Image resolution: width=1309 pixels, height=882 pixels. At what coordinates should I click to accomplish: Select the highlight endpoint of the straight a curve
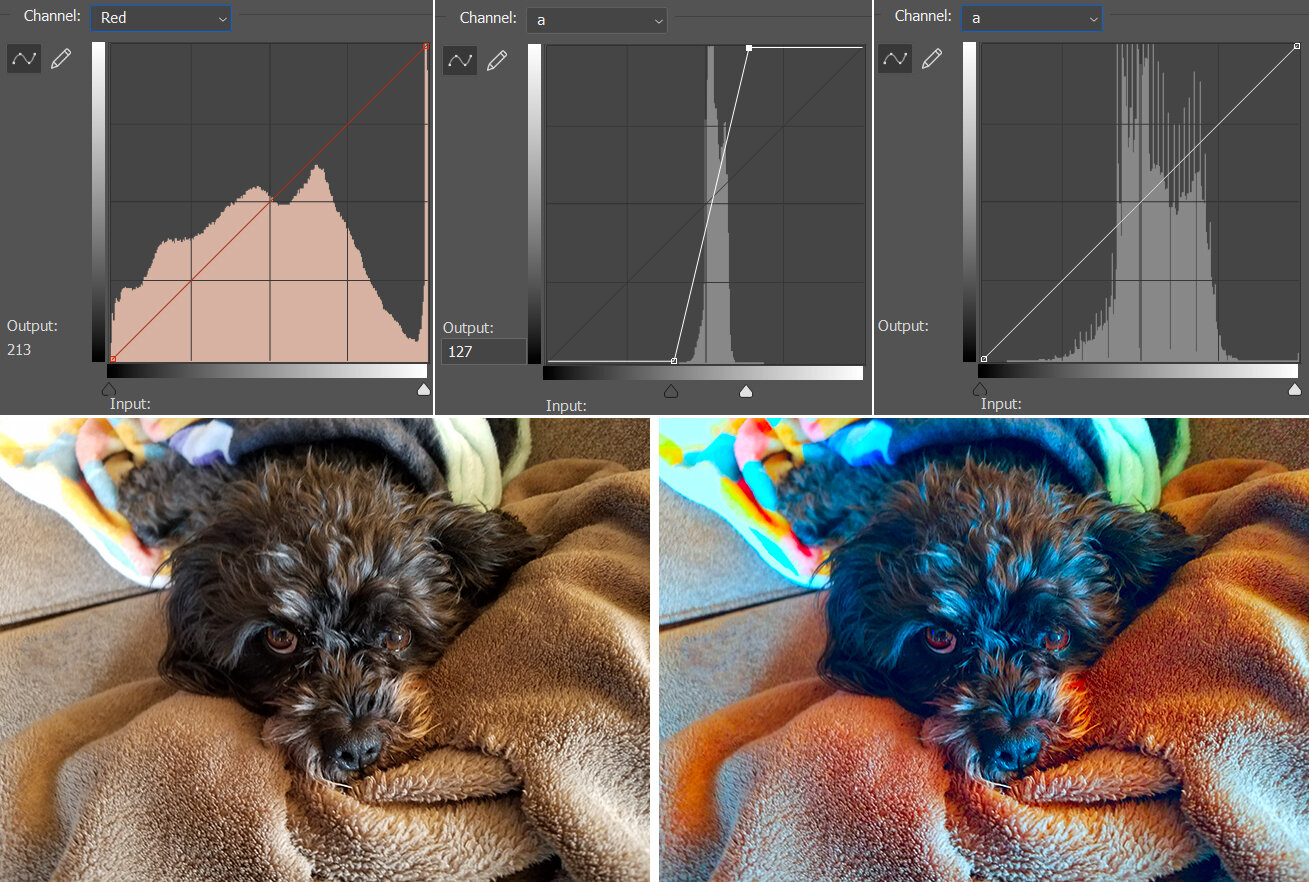pos(1296,46)
